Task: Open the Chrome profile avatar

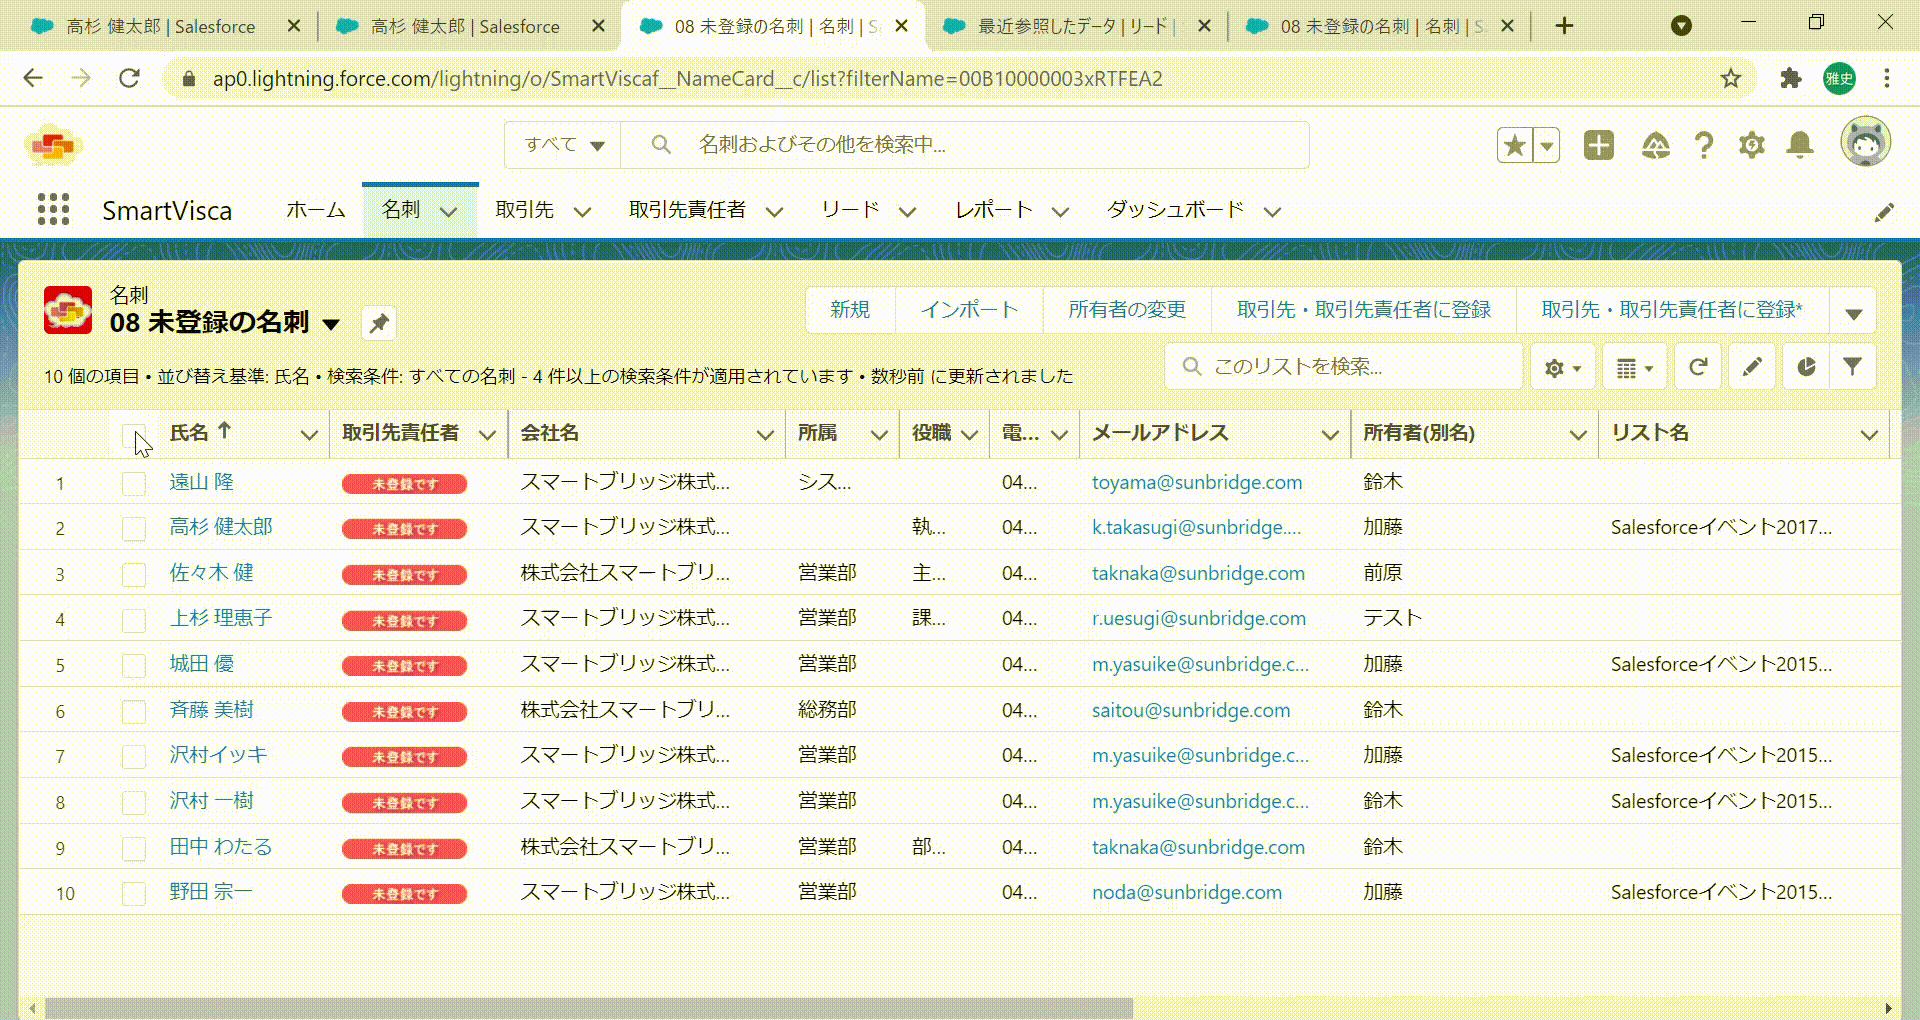Action: tap(1839, 78)
